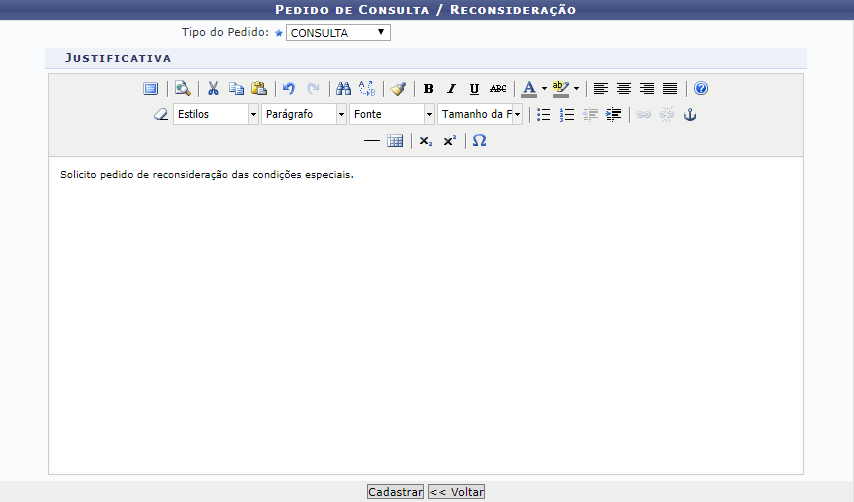Image resolution: width=854 pixels, height=502 pixels.
Task: Toggle italic formatting
Action: tap(451, 89)
